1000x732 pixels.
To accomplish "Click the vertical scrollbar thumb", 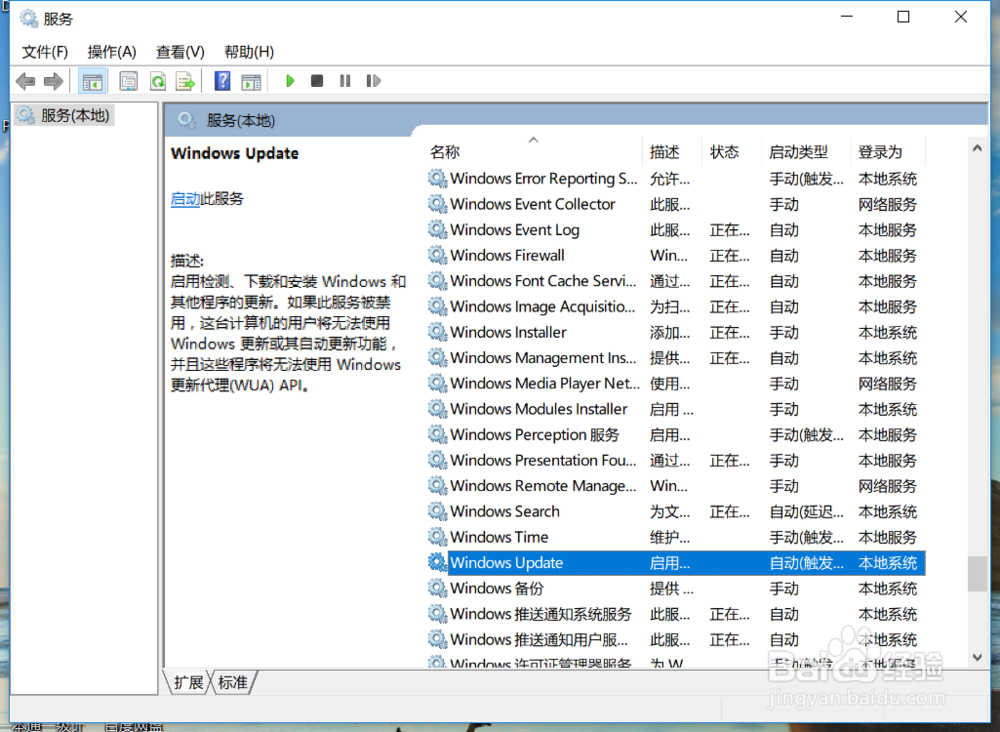I will point(977,574).
